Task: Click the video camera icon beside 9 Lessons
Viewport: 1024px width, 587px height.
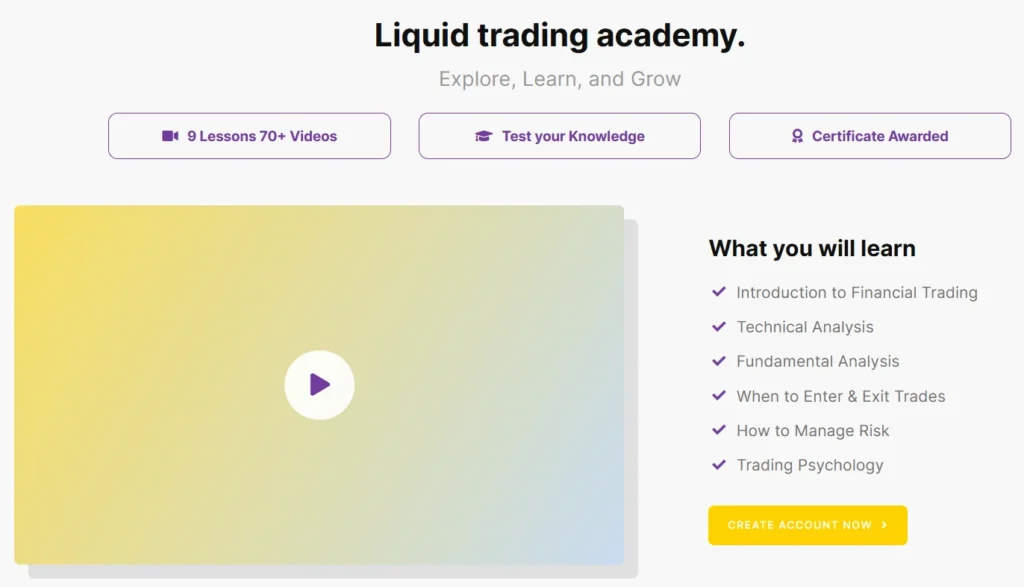Action: pos(170,136)
